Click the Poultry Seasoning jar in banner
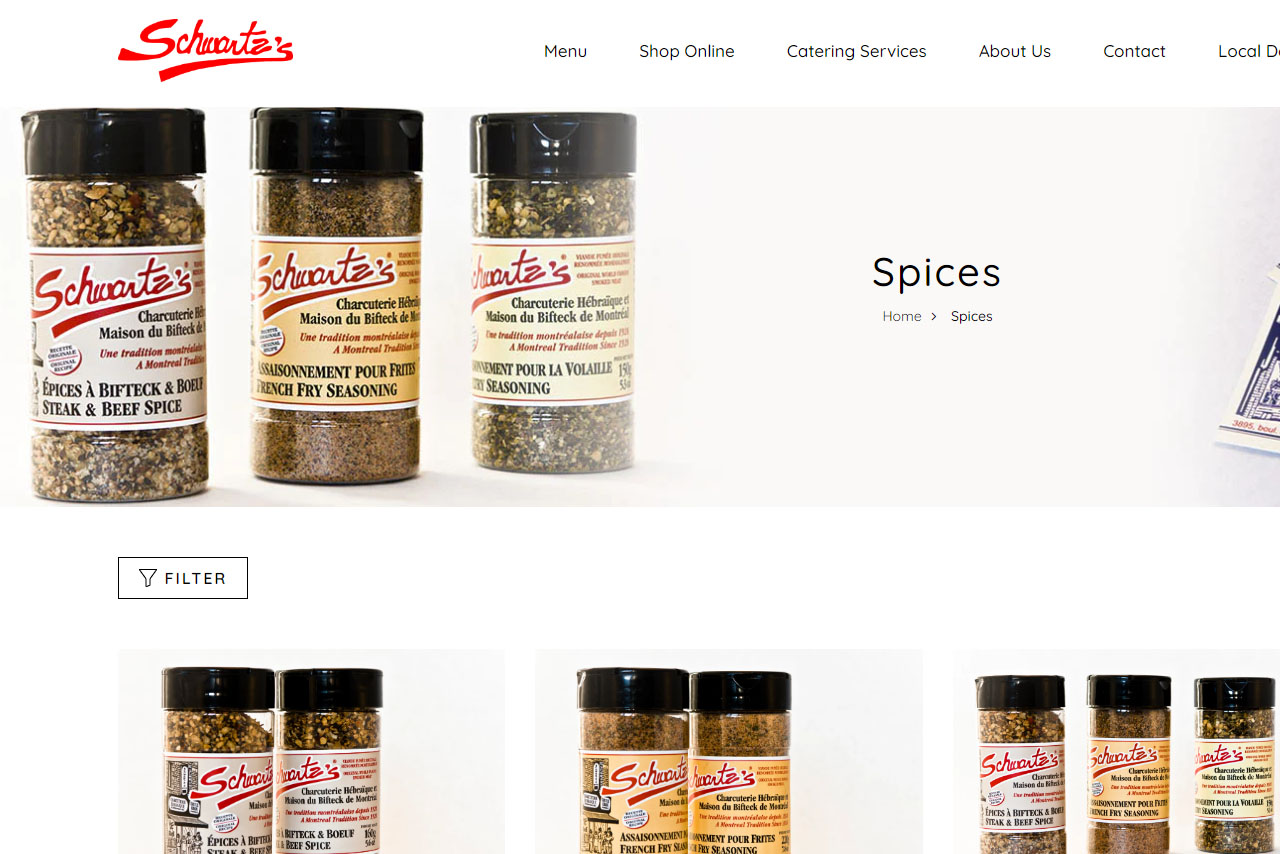The width and height of the screenshot is (1280, 854). (x=553, y=292)
